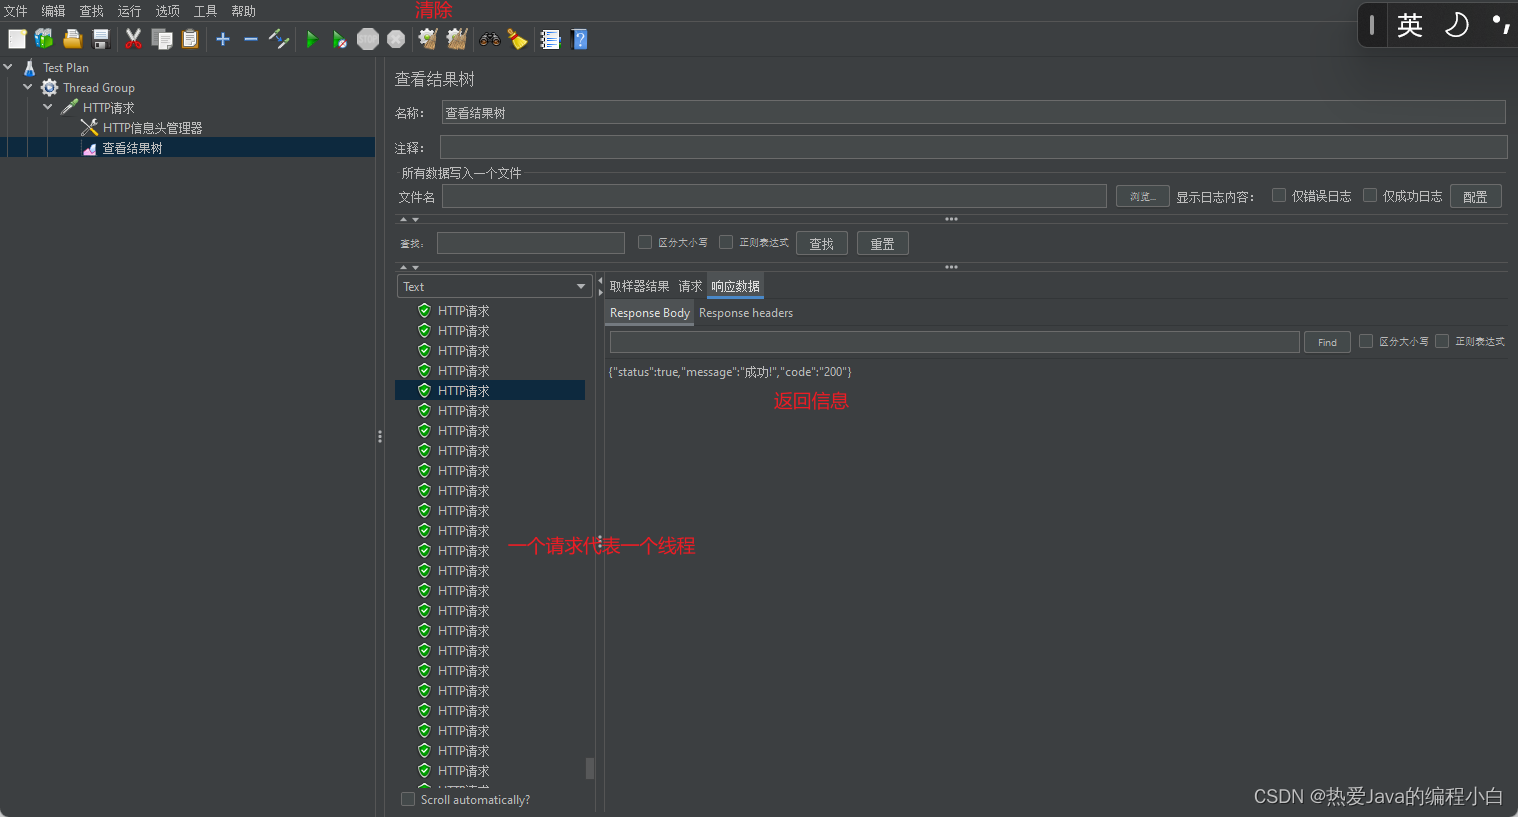The height and width of the screenshot is (817, 1518).
Task: Click the scissors Cut icon
Action: [x=133, y=40]
